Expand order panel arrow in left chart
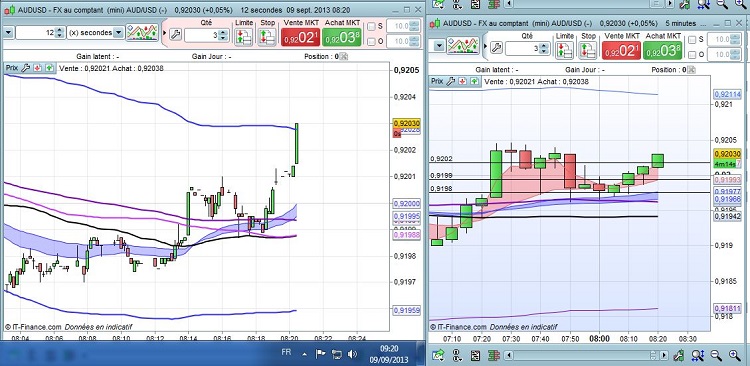 coord(165,33)
